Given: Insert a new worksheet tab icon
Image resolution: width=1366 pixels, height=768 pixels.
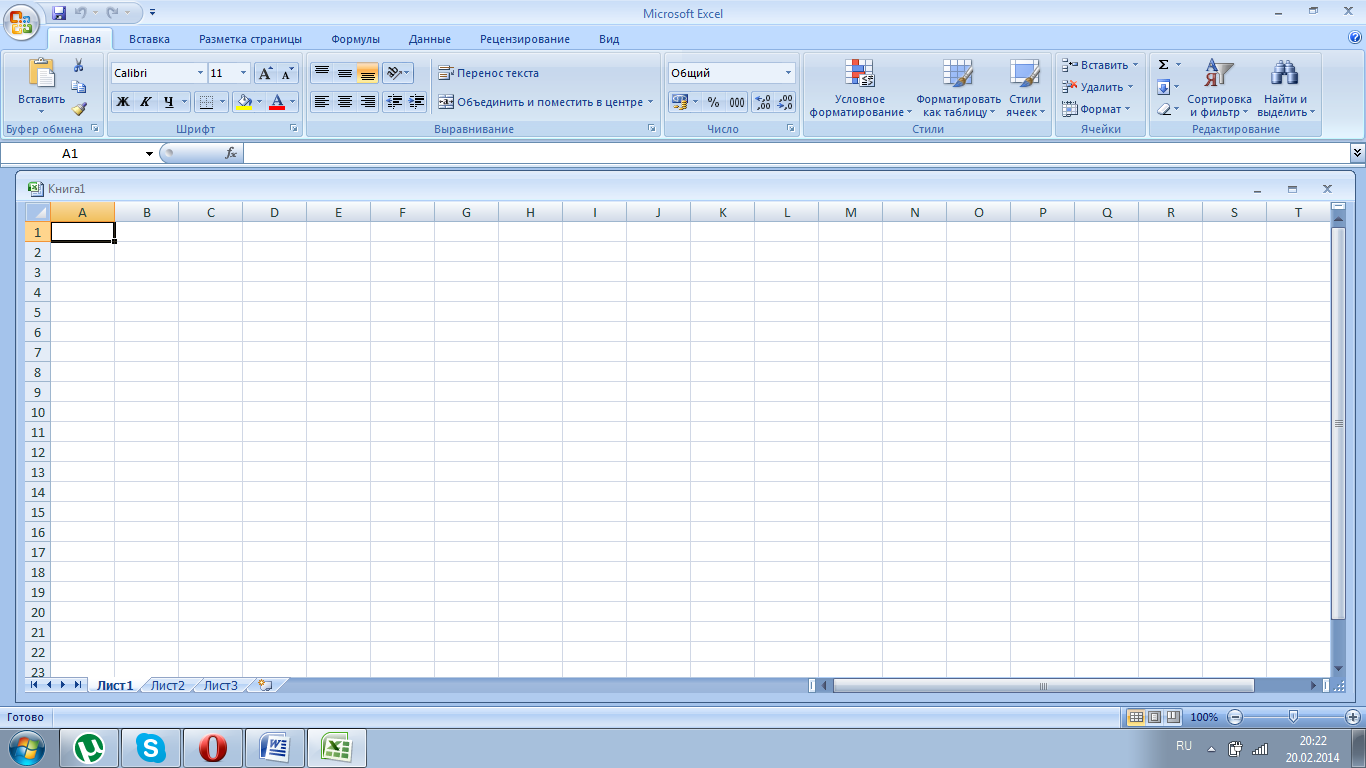Looking at the screenshot, I should [265, 685].
